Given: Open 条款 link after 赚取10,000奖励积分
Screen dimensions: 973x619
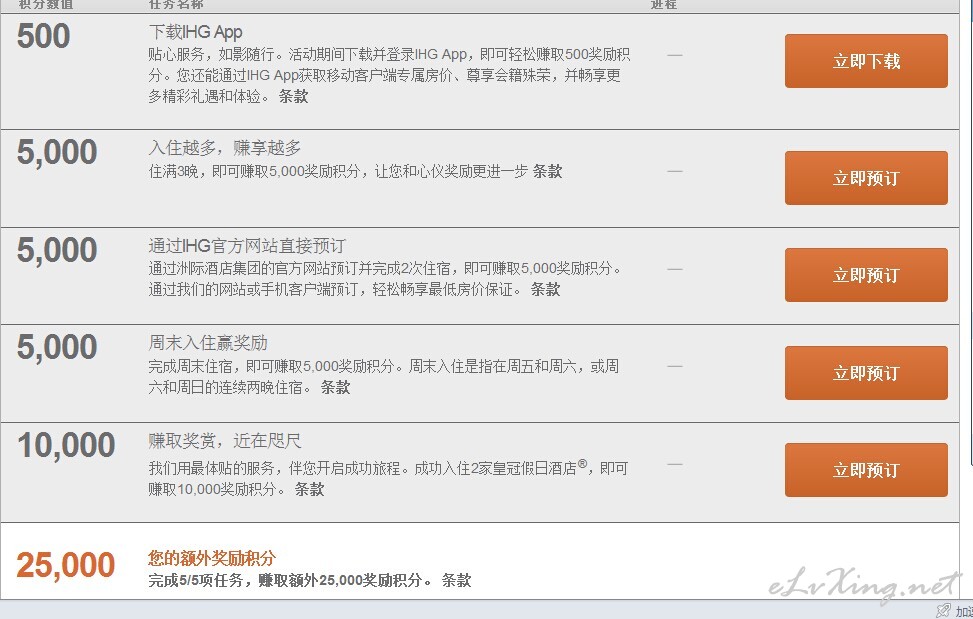Looking at the screenshot, I should coord(309,489).
